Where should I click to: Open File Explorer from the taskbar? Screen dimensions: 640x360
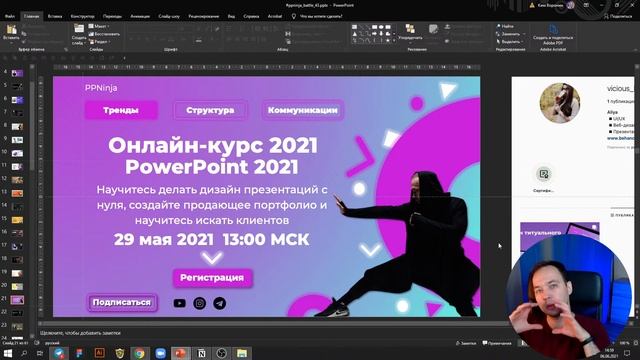pyautogui.click(x=242, y=353)
